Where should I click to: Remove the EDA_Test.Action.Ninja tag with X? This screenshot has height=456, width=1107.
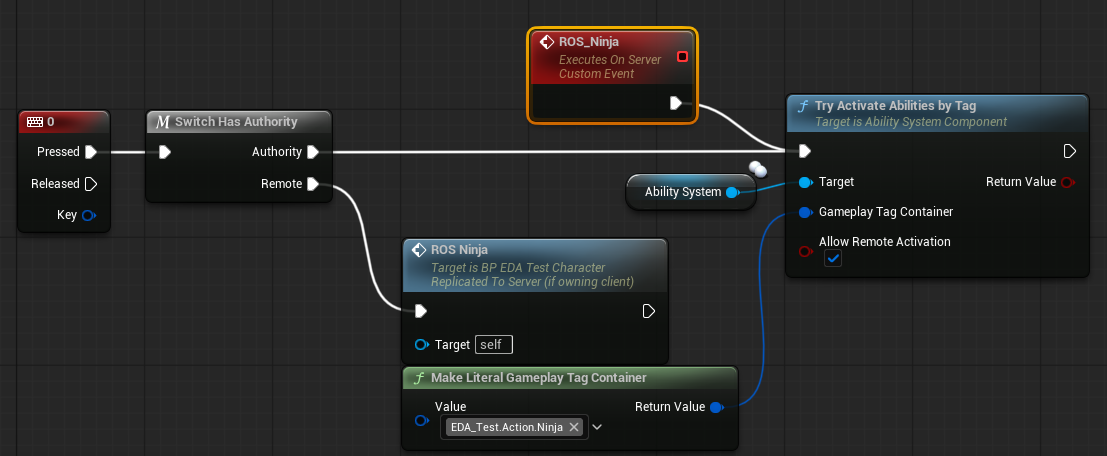coord(574,427)
